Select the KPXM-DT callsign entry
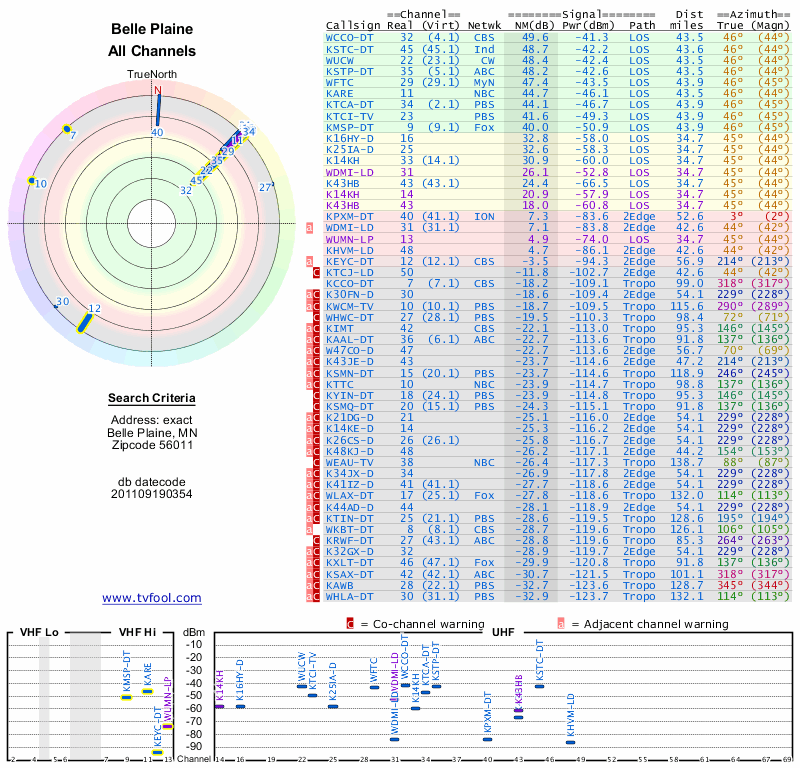The image size is (800, 768). (349, 216)
